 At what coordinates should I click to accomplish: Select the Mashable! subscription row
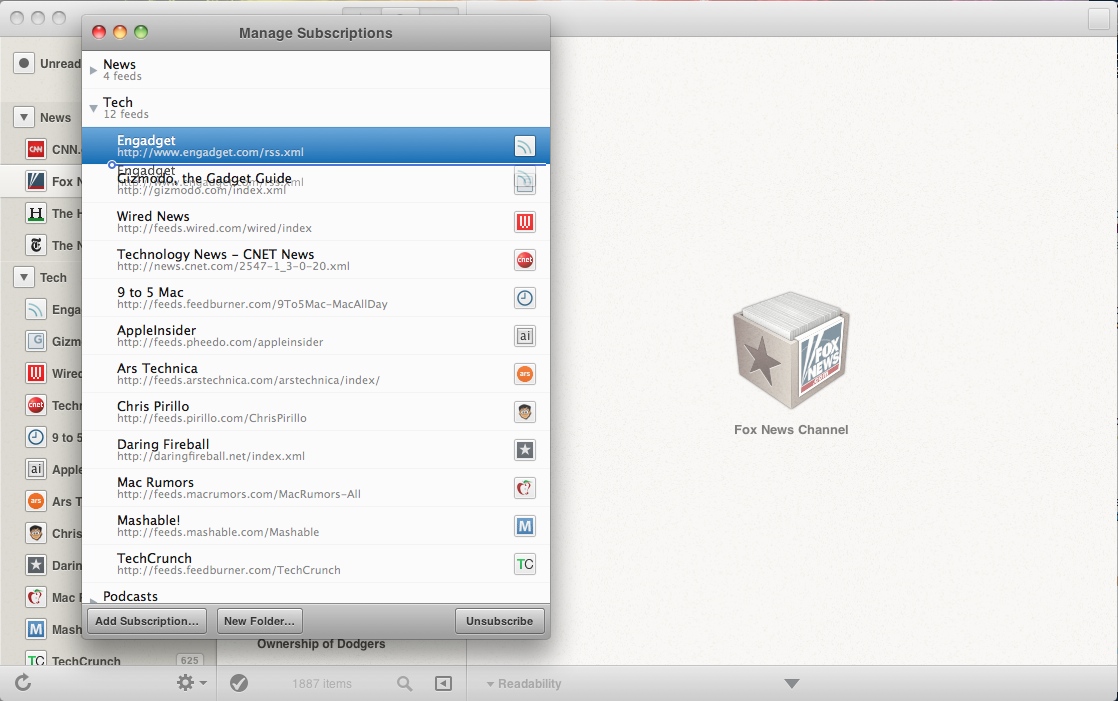tap(316, 526)
